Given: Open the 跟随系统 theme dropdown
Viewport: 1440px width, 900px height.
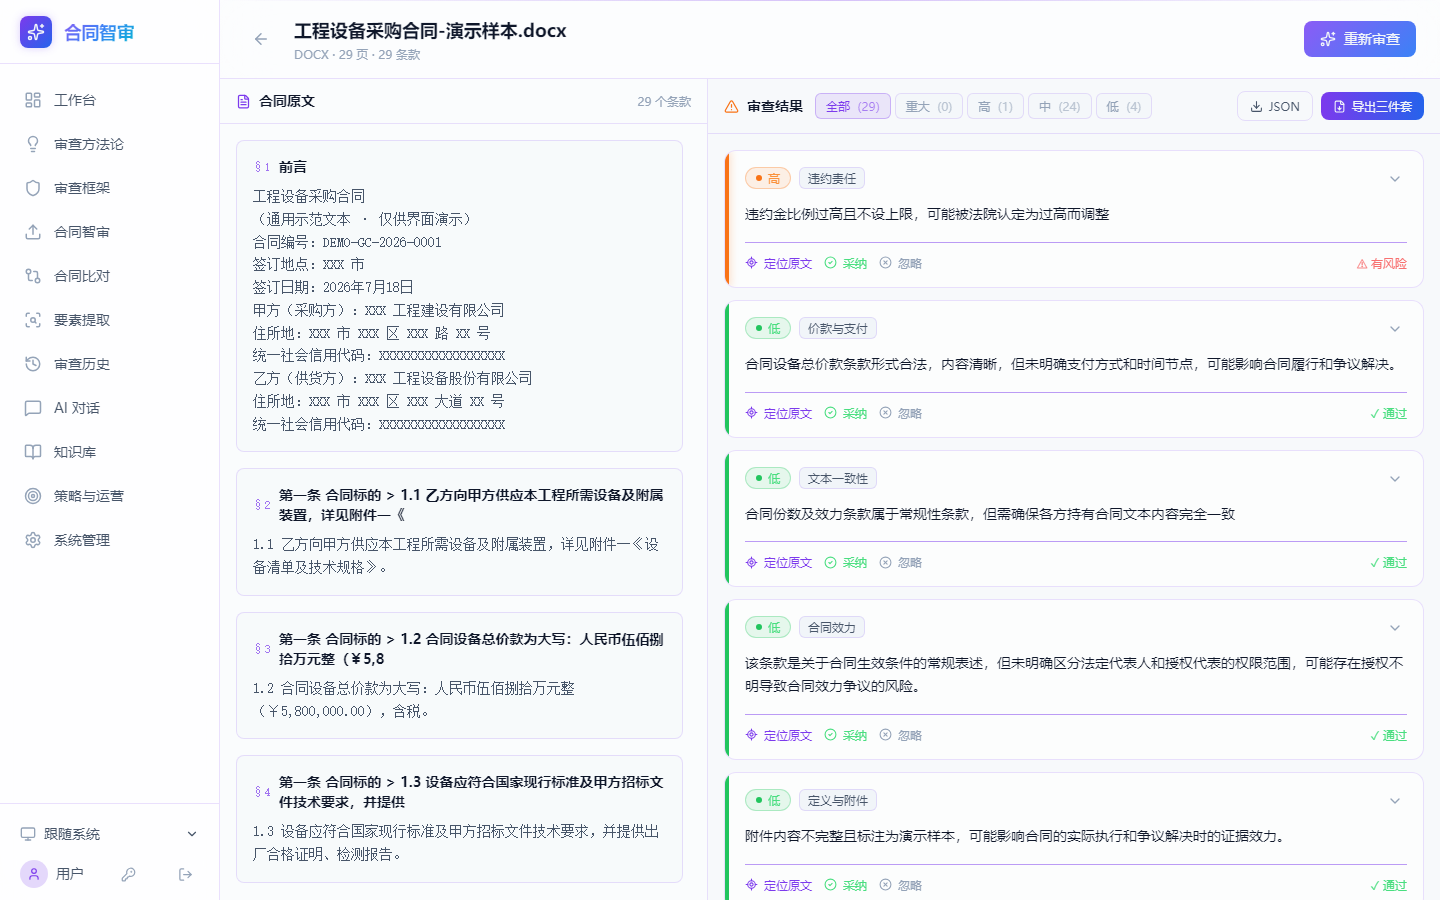Looking at the screenshot, I should tap(109, 834).
